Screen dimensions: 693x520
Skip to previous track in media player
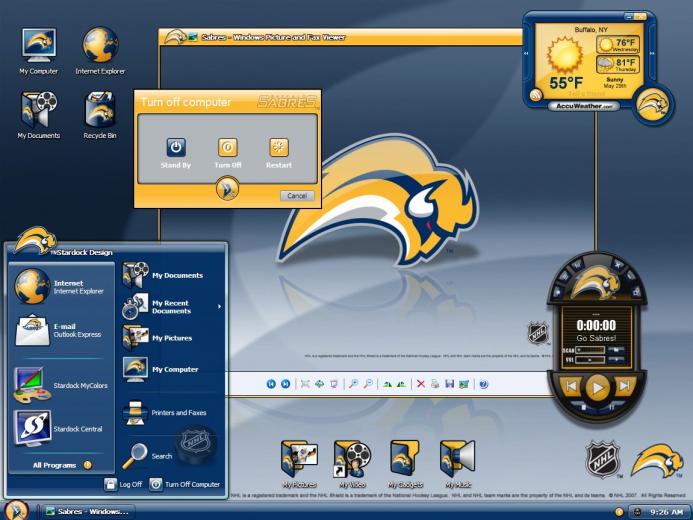pyautogui.click(x=571, y=386)
